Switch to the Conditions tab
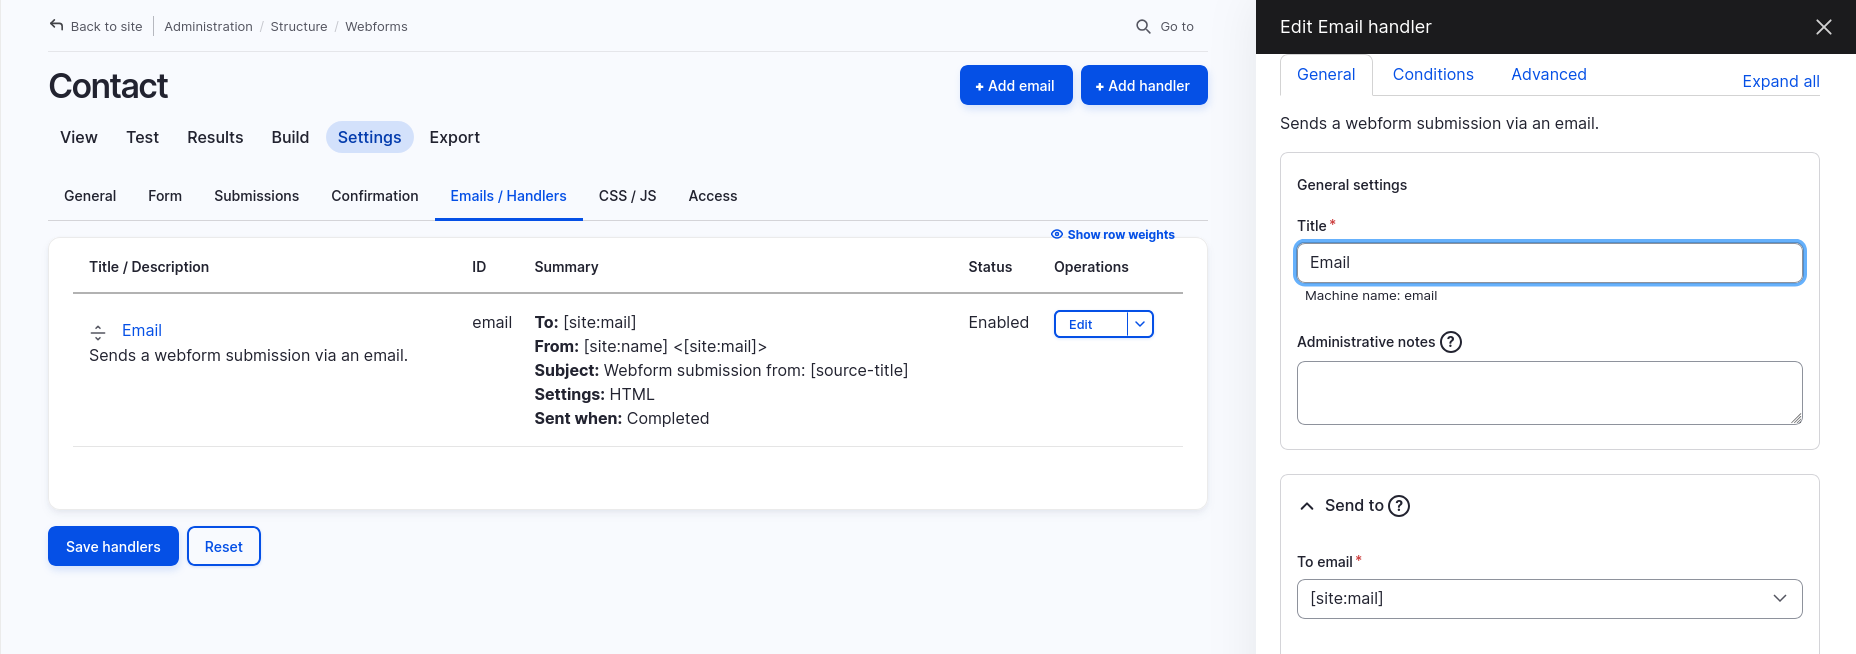Screen dimensions: 1856x654 1432,75
